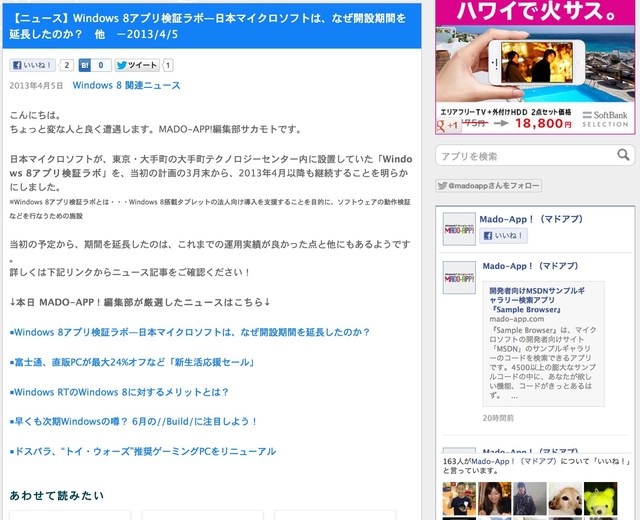Viewport: 640px width, 520px height.
Task: Follow @madoapp via the Twitter button
Action: 481,186
